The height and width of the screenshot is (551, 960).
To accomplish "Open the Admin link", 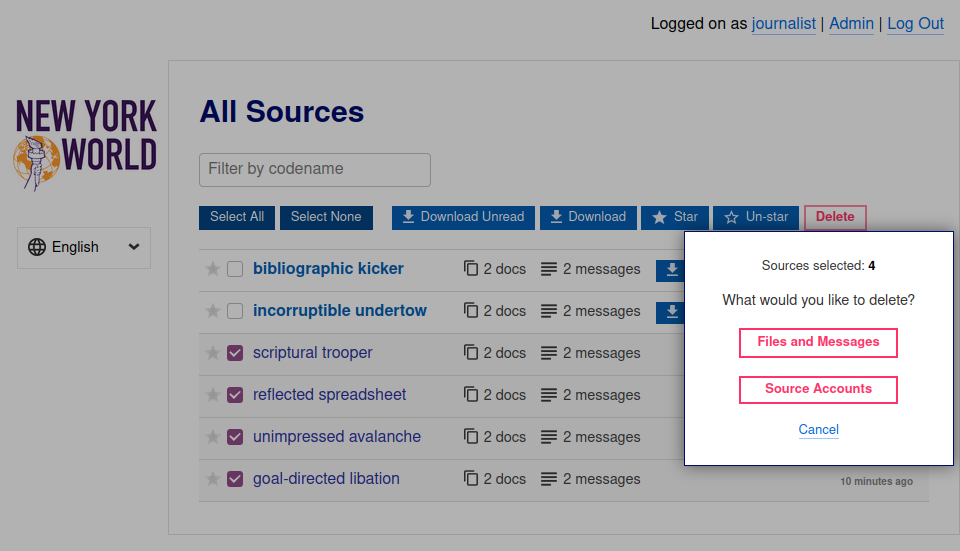I will pos(852,24).
